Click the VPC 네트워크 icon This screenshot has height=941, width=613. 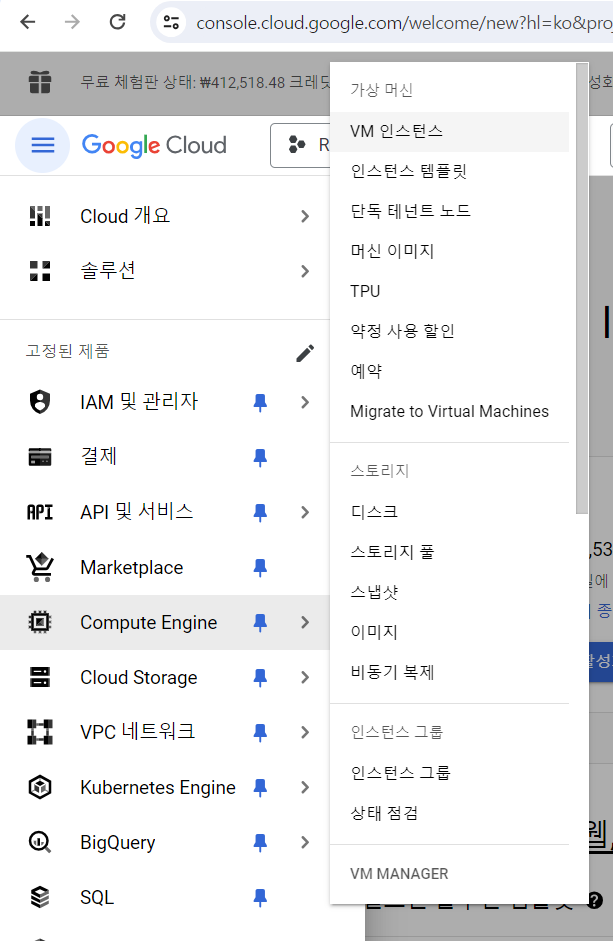[x=40, y=732]
